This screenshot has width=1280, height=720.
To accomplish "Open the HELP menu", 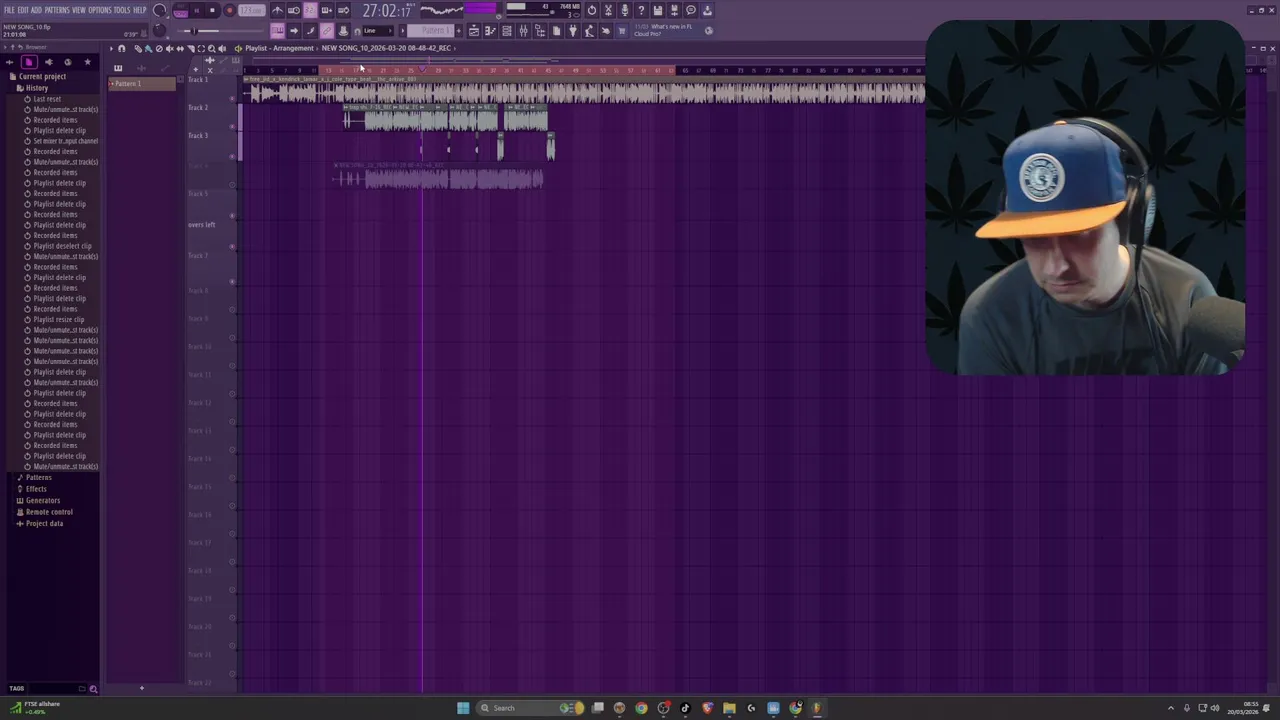I will point(140,10).
